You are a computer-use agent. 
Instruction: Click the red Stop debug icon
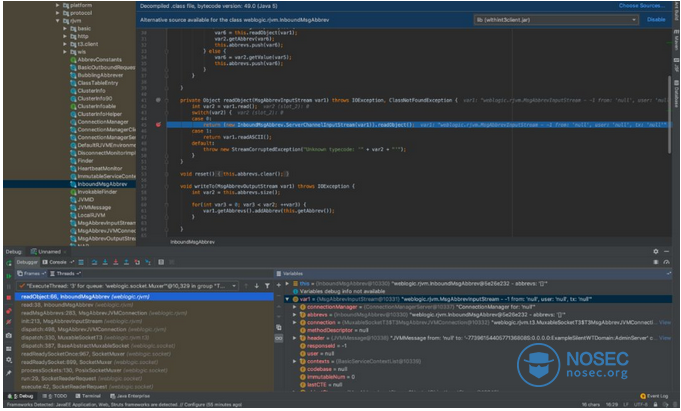pyautogui.click(x=7, y=297)
